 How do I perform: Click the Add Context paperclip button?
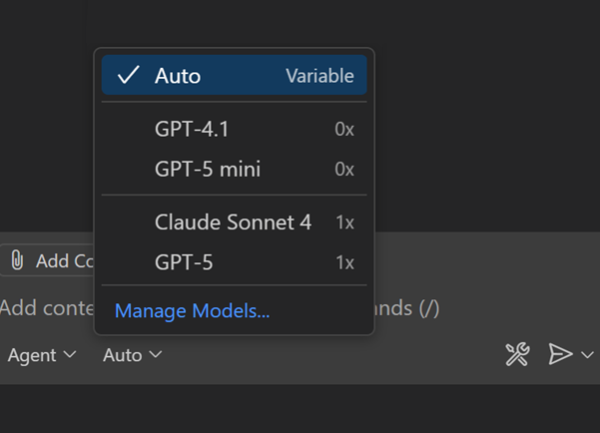47,260
